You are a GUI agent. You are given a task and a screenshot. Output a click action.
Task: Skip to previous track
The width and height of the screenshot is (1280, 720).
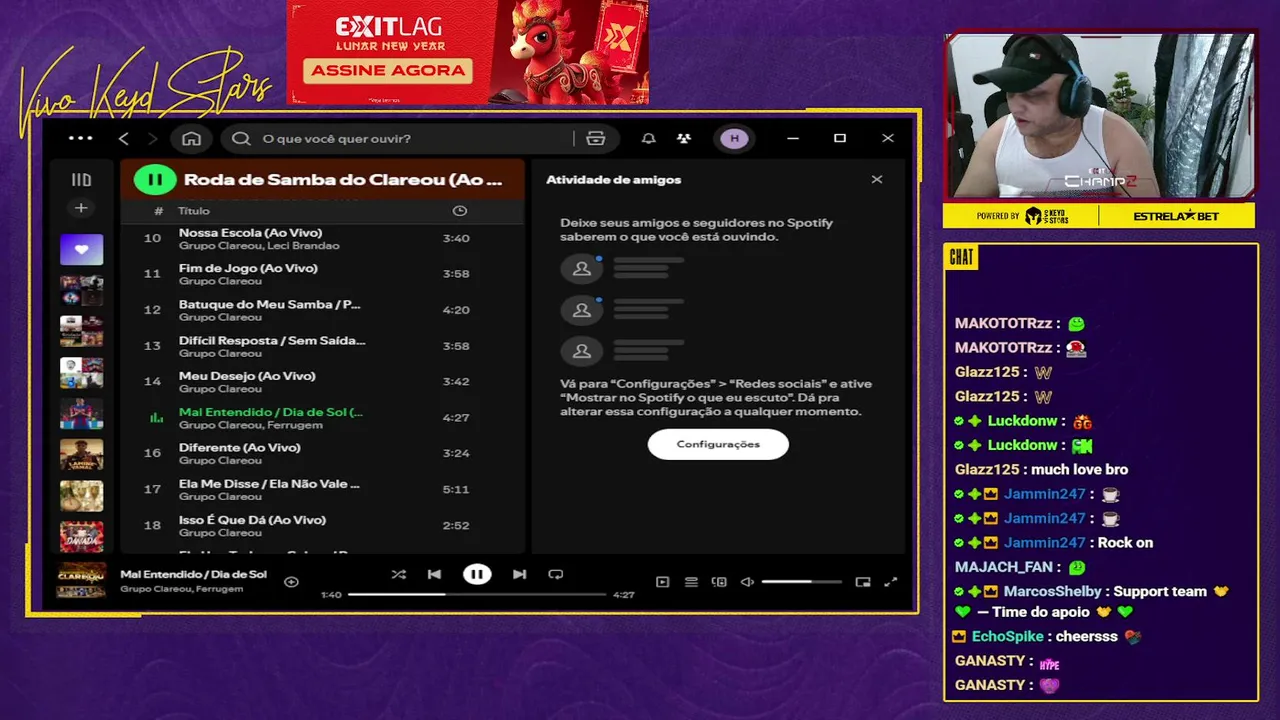coord(434,574)
